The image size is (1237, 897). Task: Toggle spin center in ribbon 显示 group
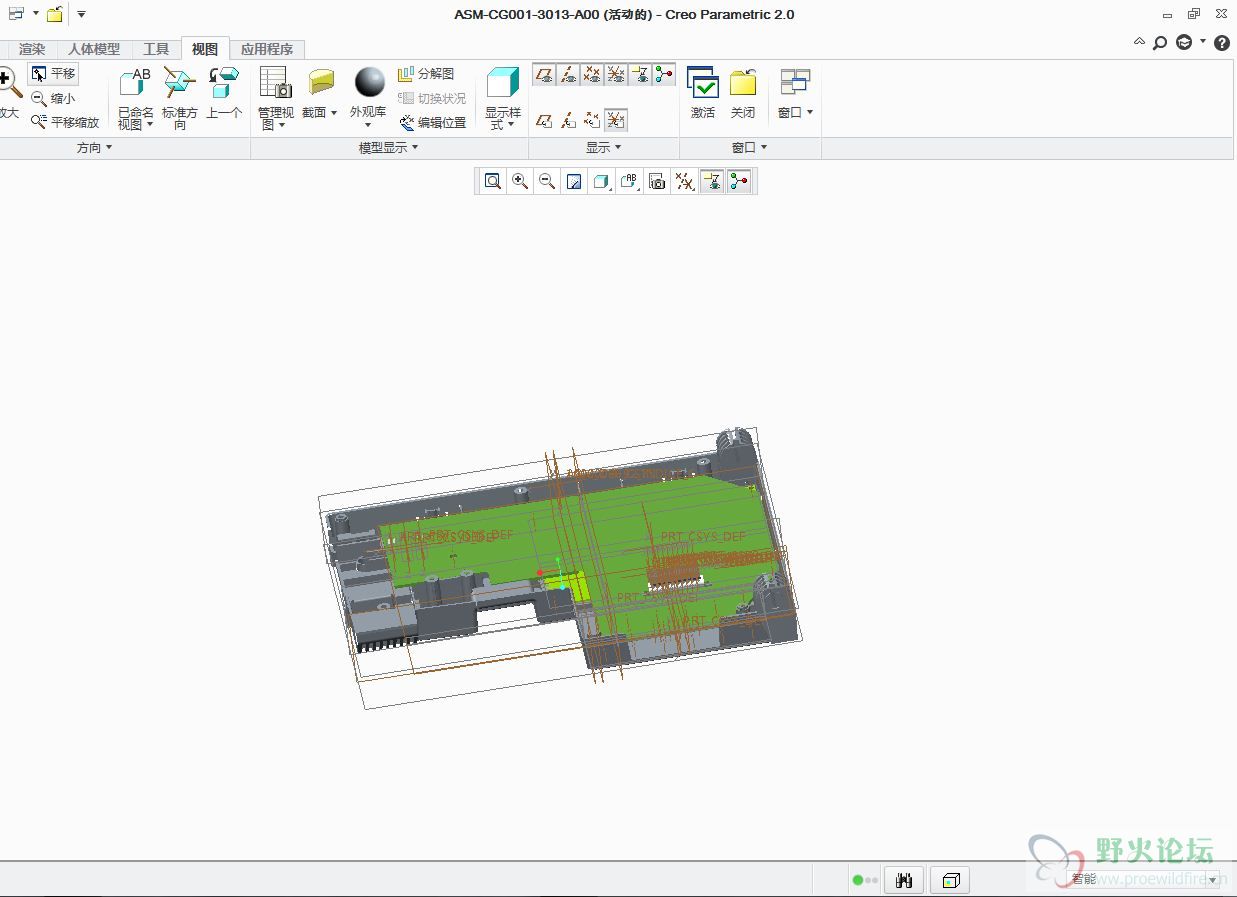click(x=664, y=74)
